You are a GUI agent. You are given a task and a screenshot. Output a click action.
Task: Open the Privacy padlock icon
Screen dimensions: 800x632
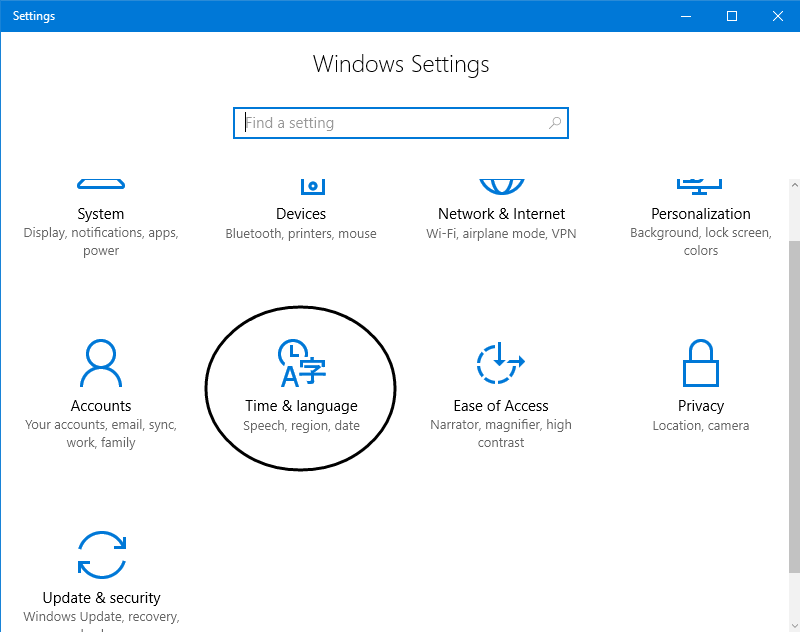701,363
